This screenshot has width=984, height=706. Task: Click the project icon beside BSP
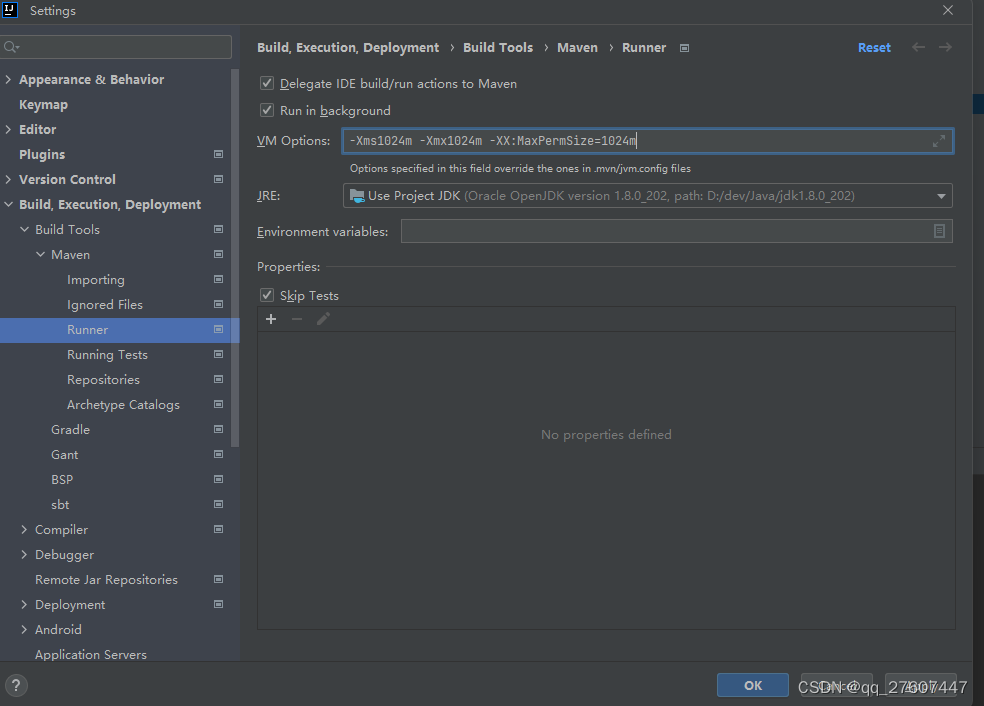218,479
